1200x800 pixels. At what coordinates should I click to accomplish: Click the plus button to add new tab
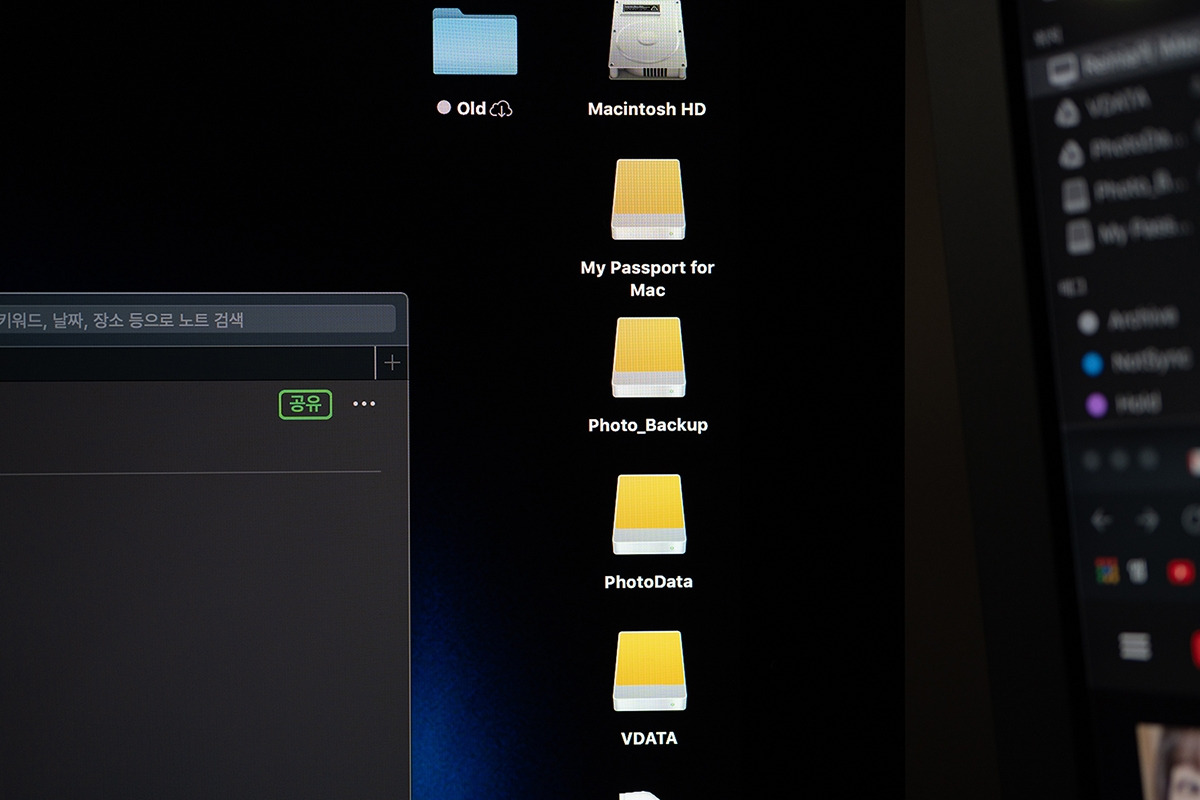tap(392, 362)
